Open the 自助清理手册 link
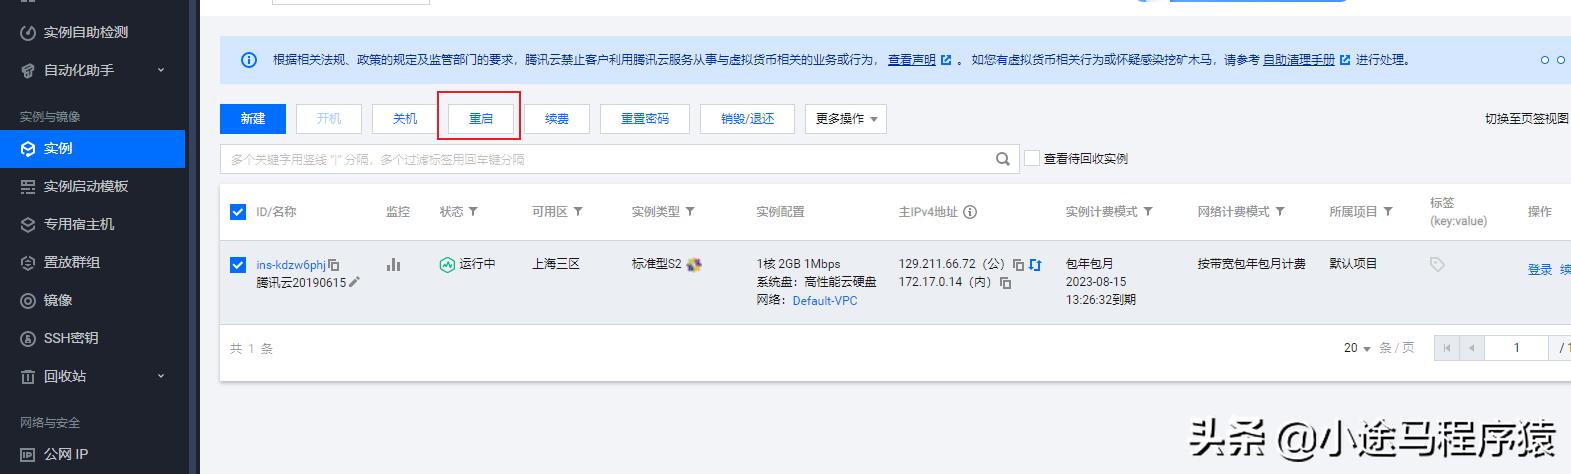Viewport: 1571px width, 474px height. coord(1299,60)
